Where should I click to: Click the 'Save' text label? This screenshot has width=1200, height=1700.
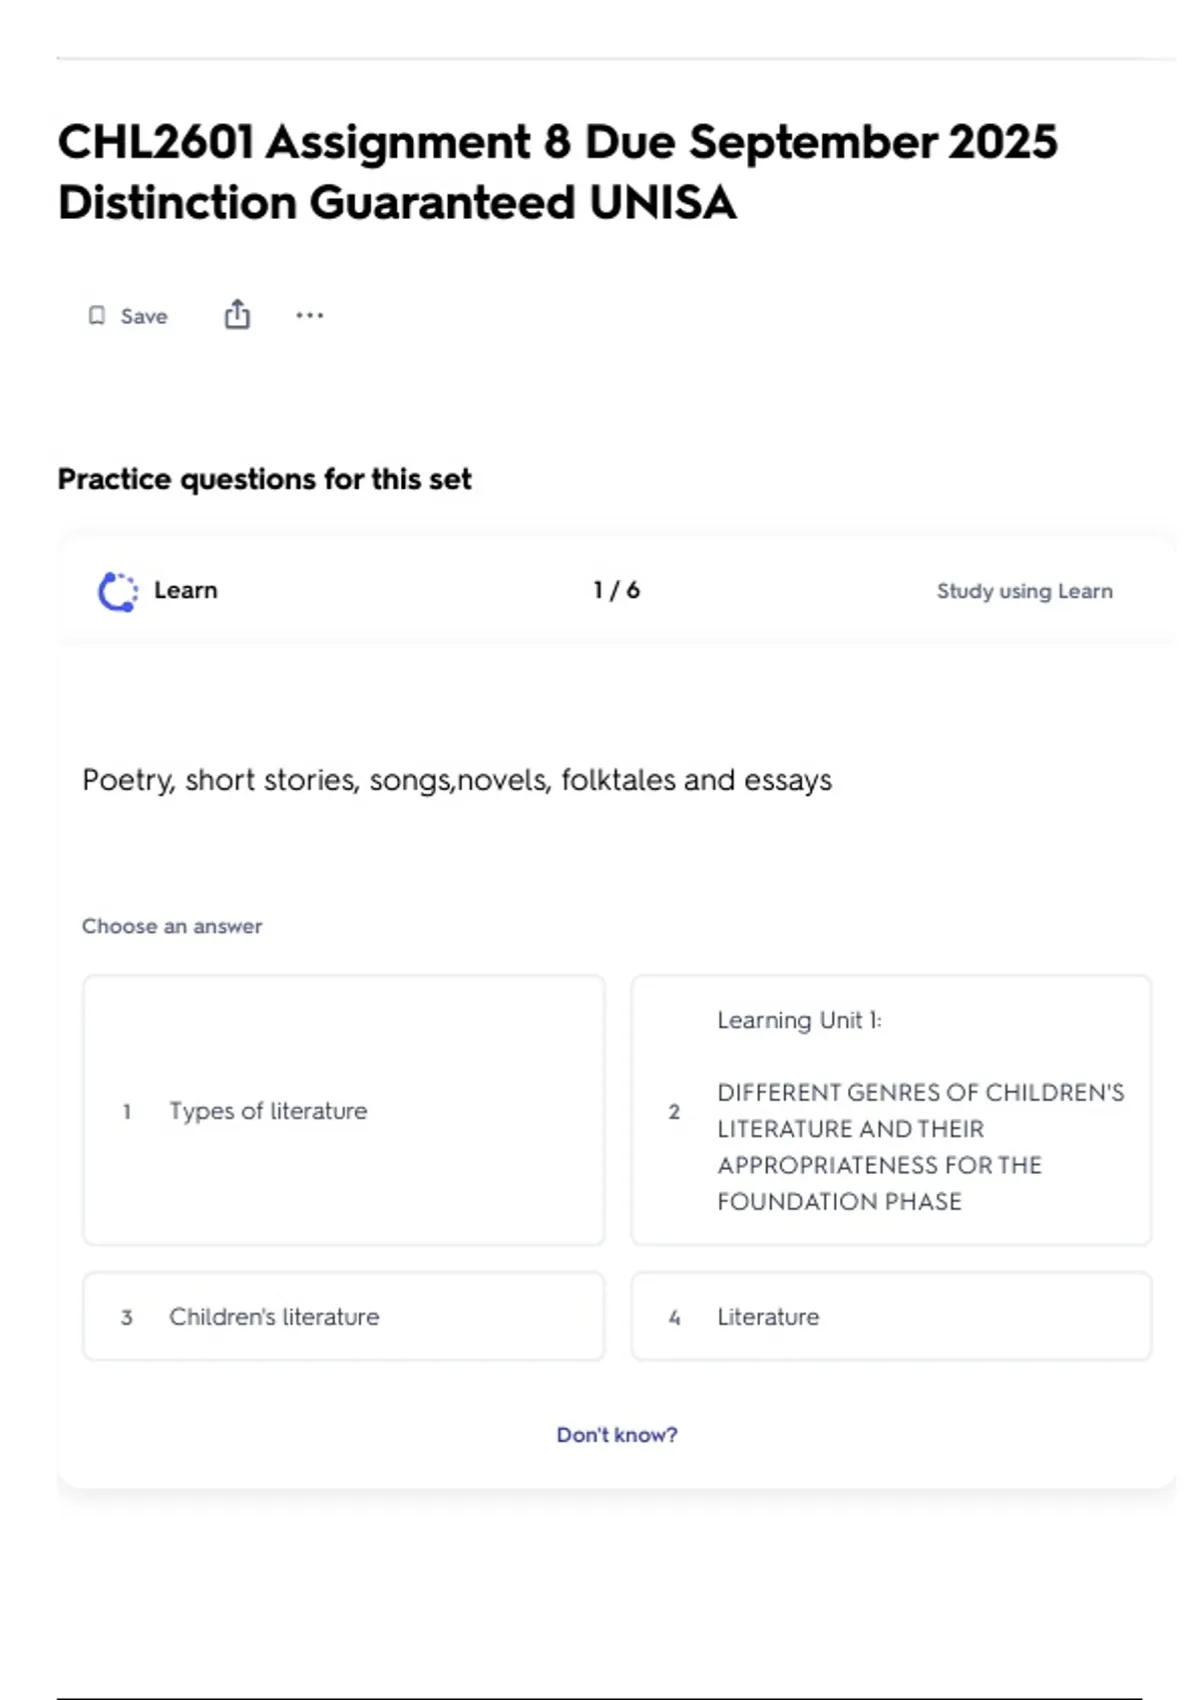[x=144, y=316]
